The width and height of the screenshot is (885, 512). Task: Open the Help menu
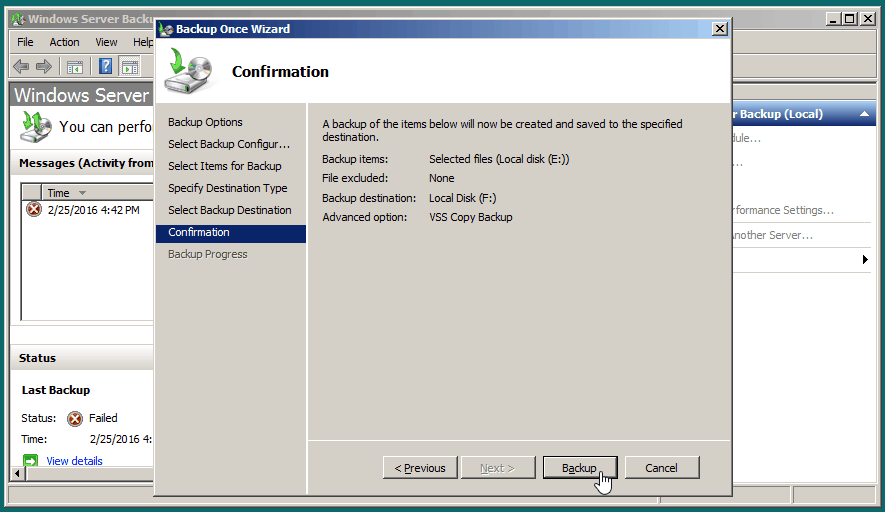tap(143, 42)
